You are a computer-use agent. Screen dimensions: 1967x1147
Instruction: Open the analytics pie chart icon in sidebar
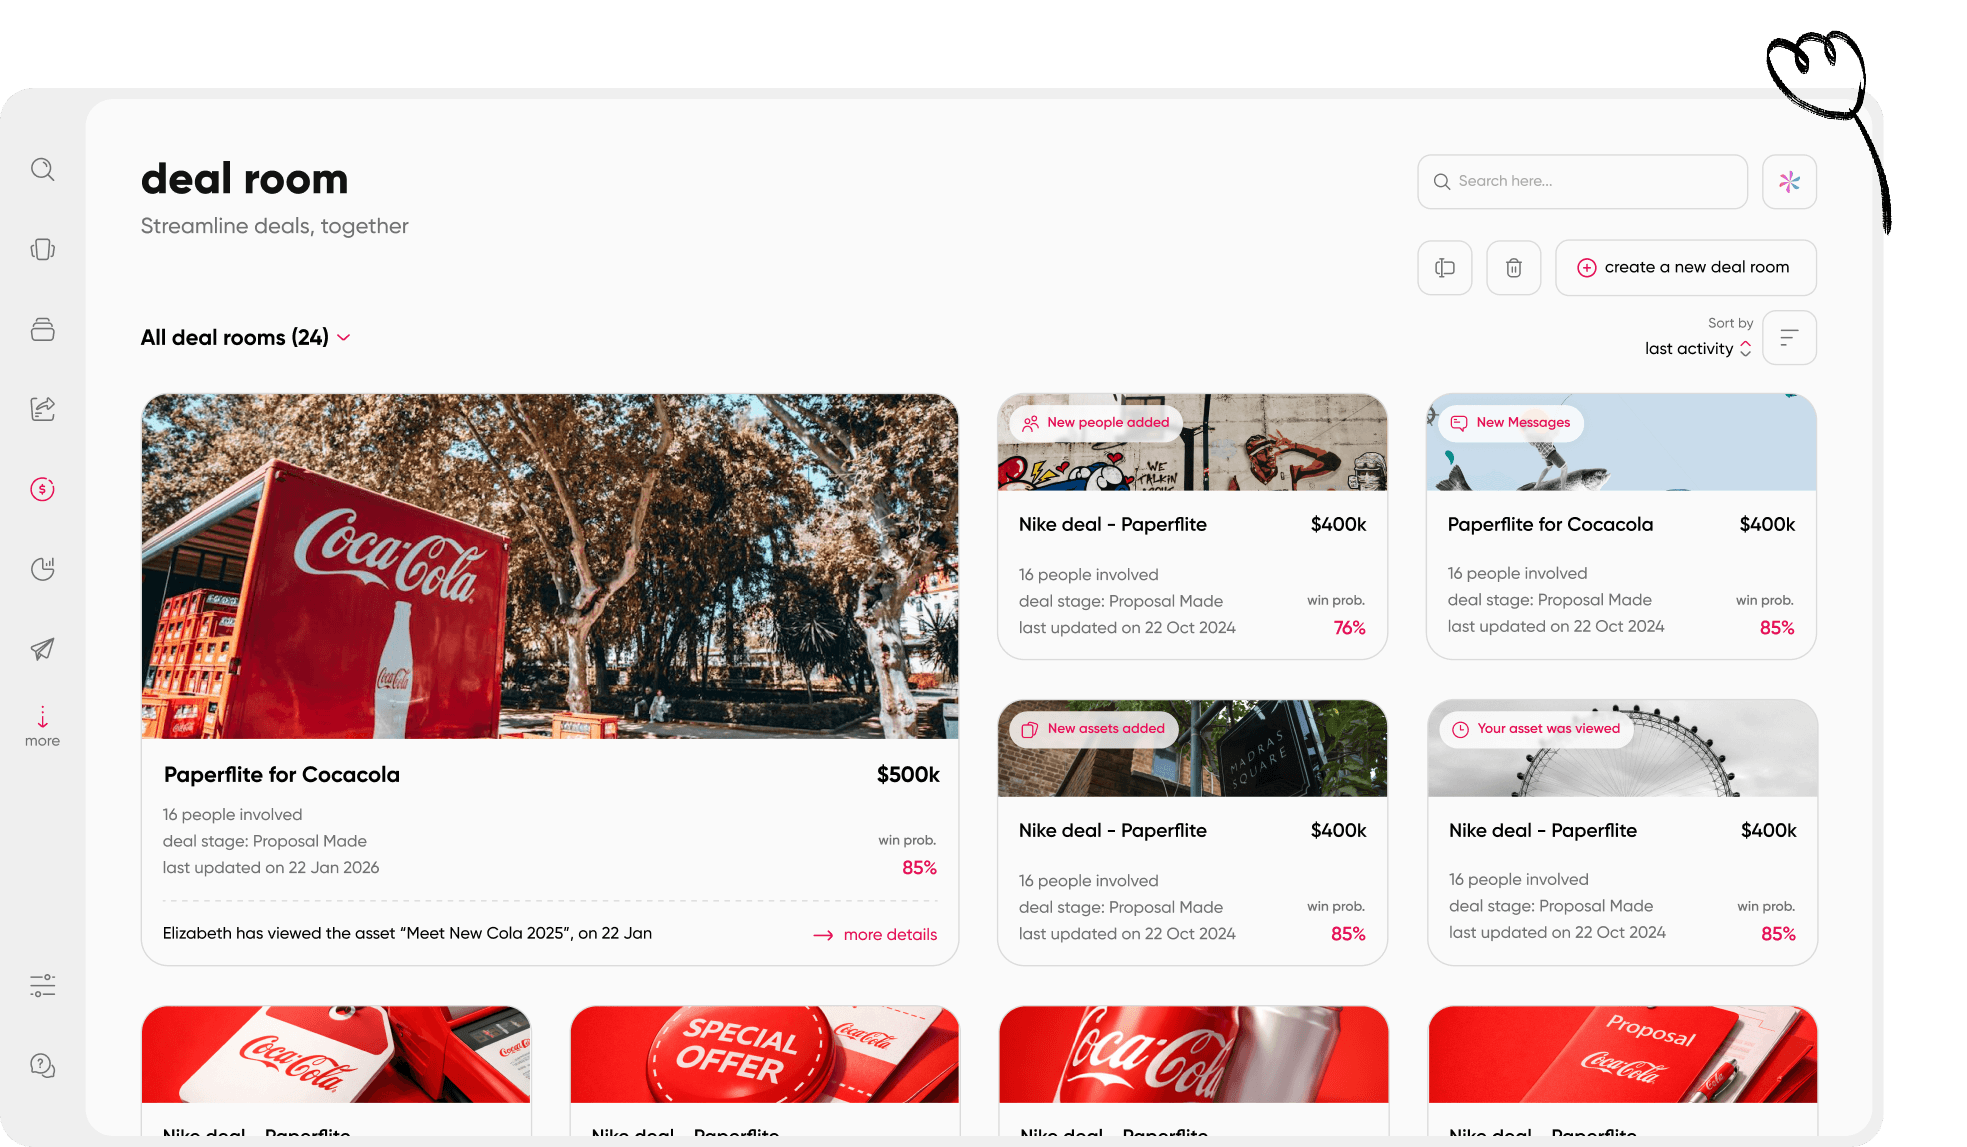click(42, 569)
